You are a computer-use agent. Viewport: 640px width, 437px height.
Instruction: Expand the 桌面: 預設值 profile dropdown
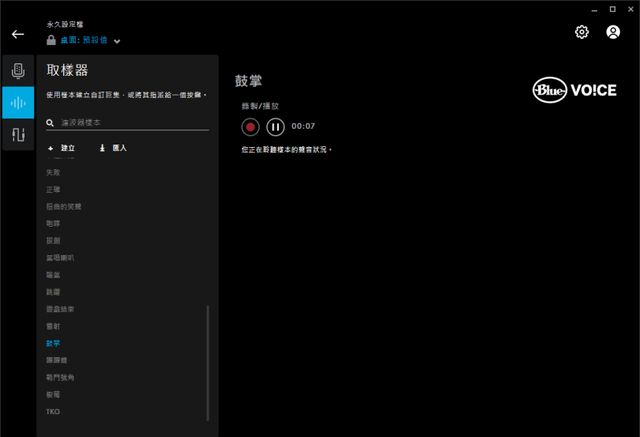(117, 41)
